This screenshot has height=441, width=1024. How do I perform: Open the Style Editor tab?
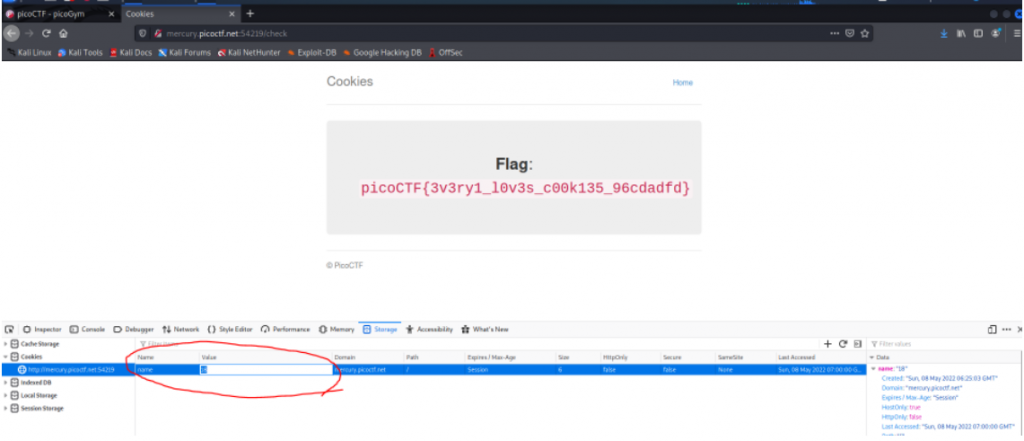pos(230,329)
